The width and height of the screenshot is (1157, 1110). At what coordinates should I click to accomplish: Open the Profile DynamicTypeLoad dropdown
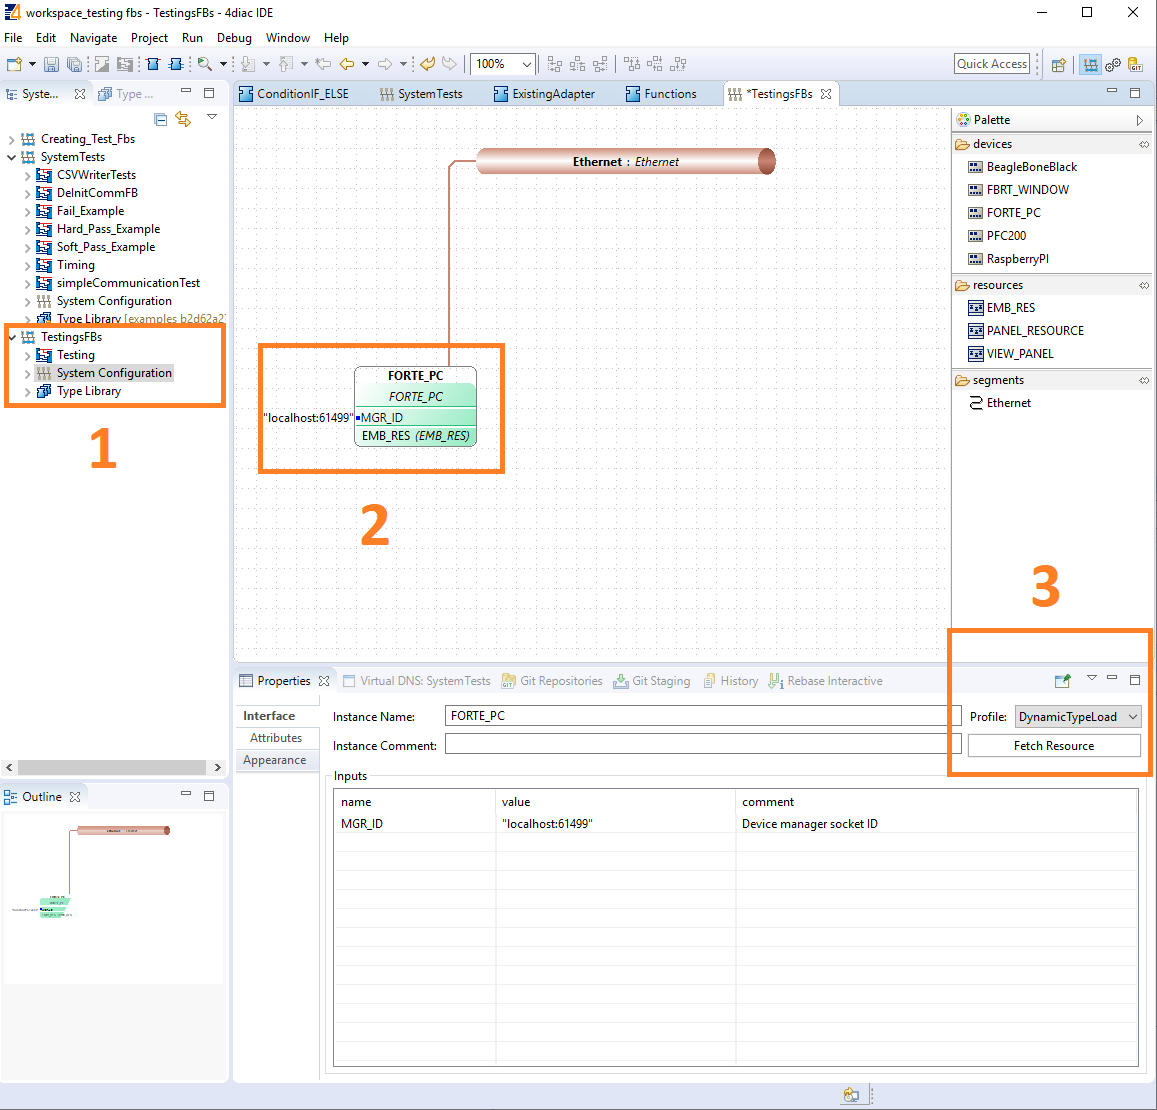1078,717
